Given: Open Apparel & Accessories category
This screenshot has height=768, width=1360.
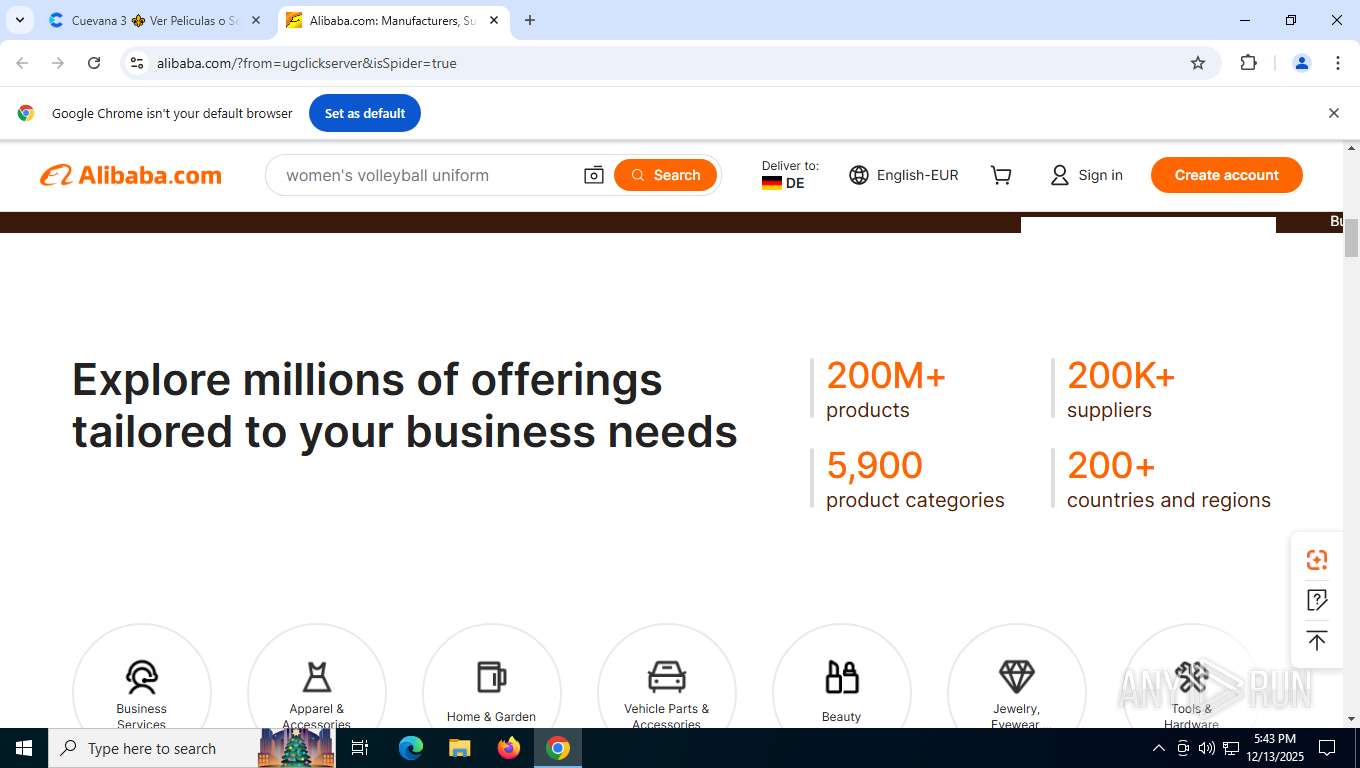Looking at the screenshot, I should 317,692.
